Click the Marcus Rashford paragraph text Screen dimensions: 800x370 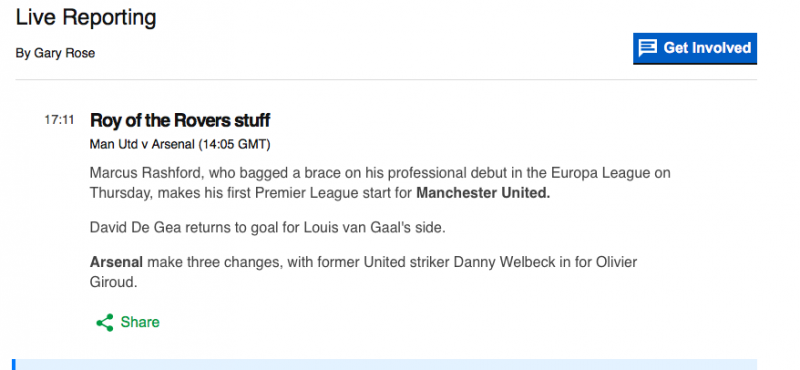tap(380, 183)
